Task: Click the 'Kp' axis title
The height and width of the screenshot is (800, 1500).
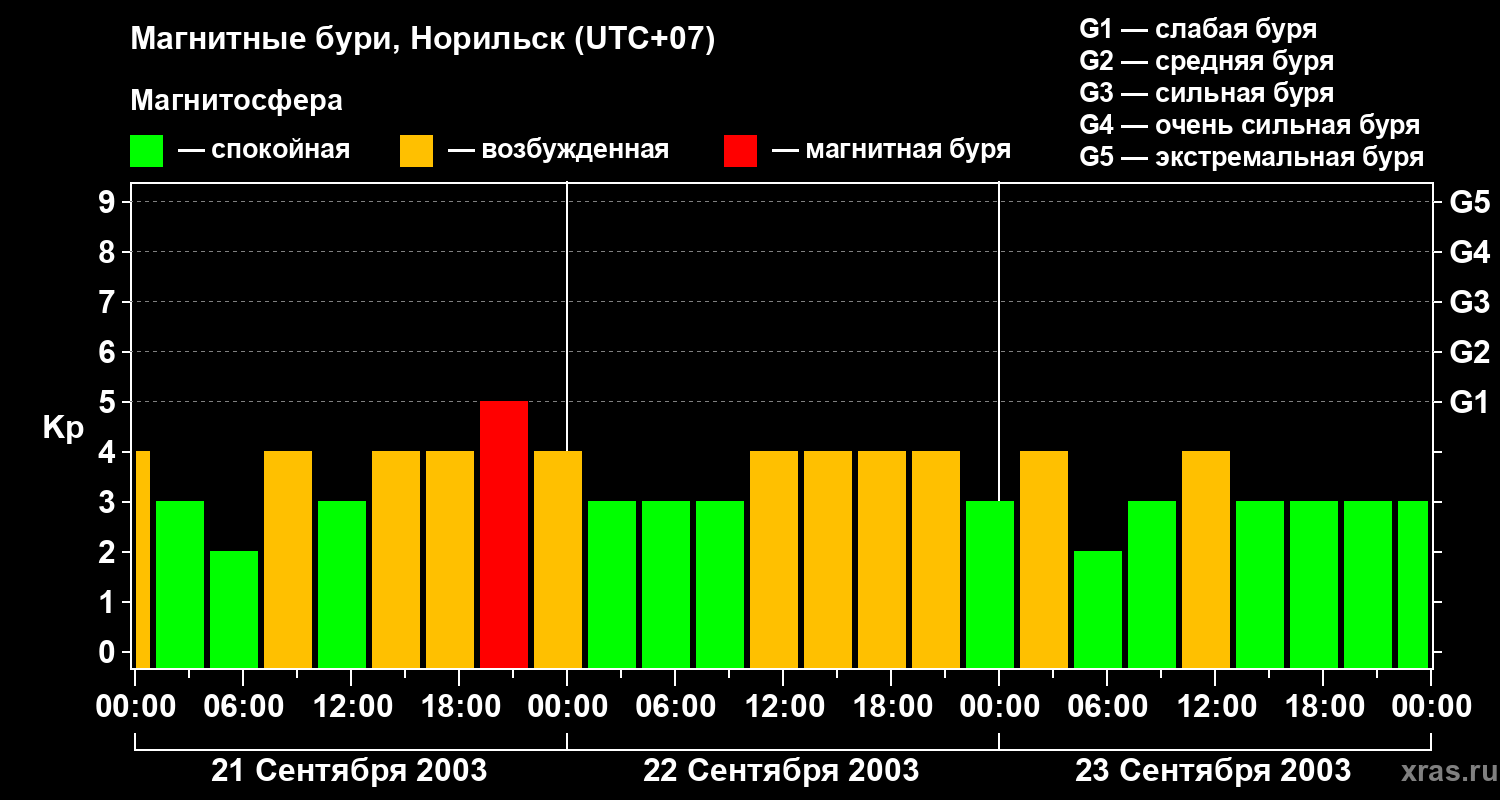Action: tap(62, 428)
